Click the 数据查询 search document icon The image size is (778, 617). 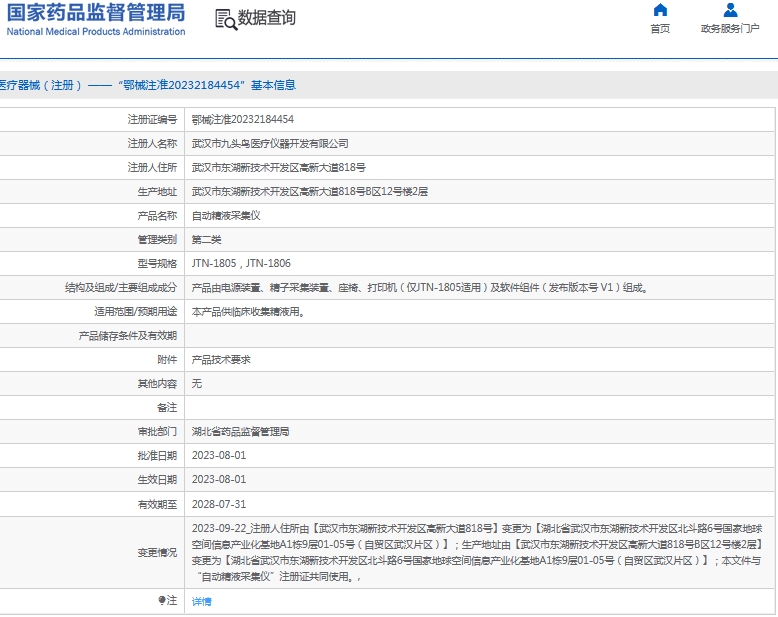pos(226,19)
